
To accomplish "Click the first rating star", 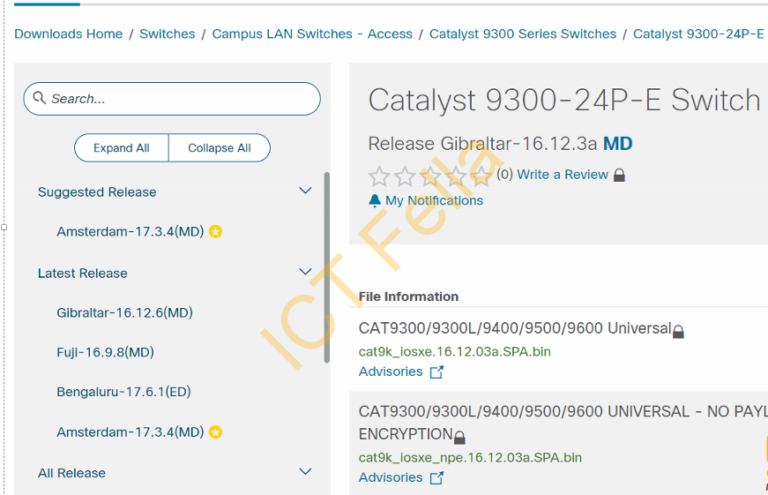I will pos(379,176).
